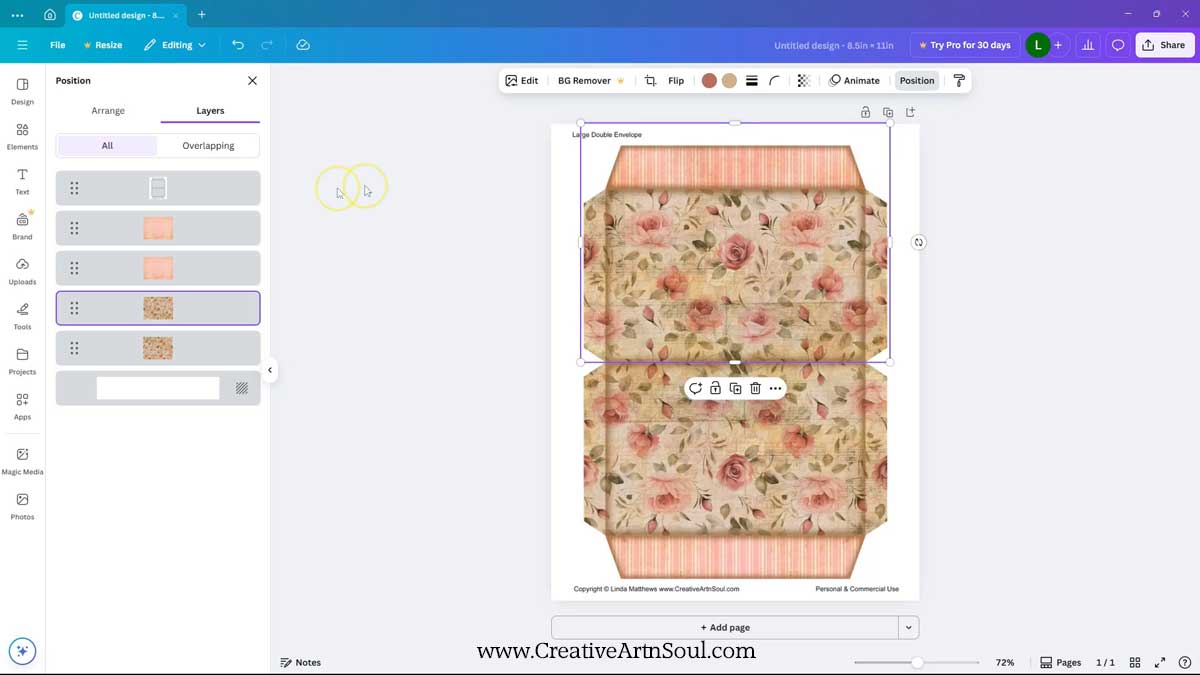Open the Resize menu
Image resolution: width=1200 pixels, height=675 pixels.
pyautogui.click(x=102, y=45)
